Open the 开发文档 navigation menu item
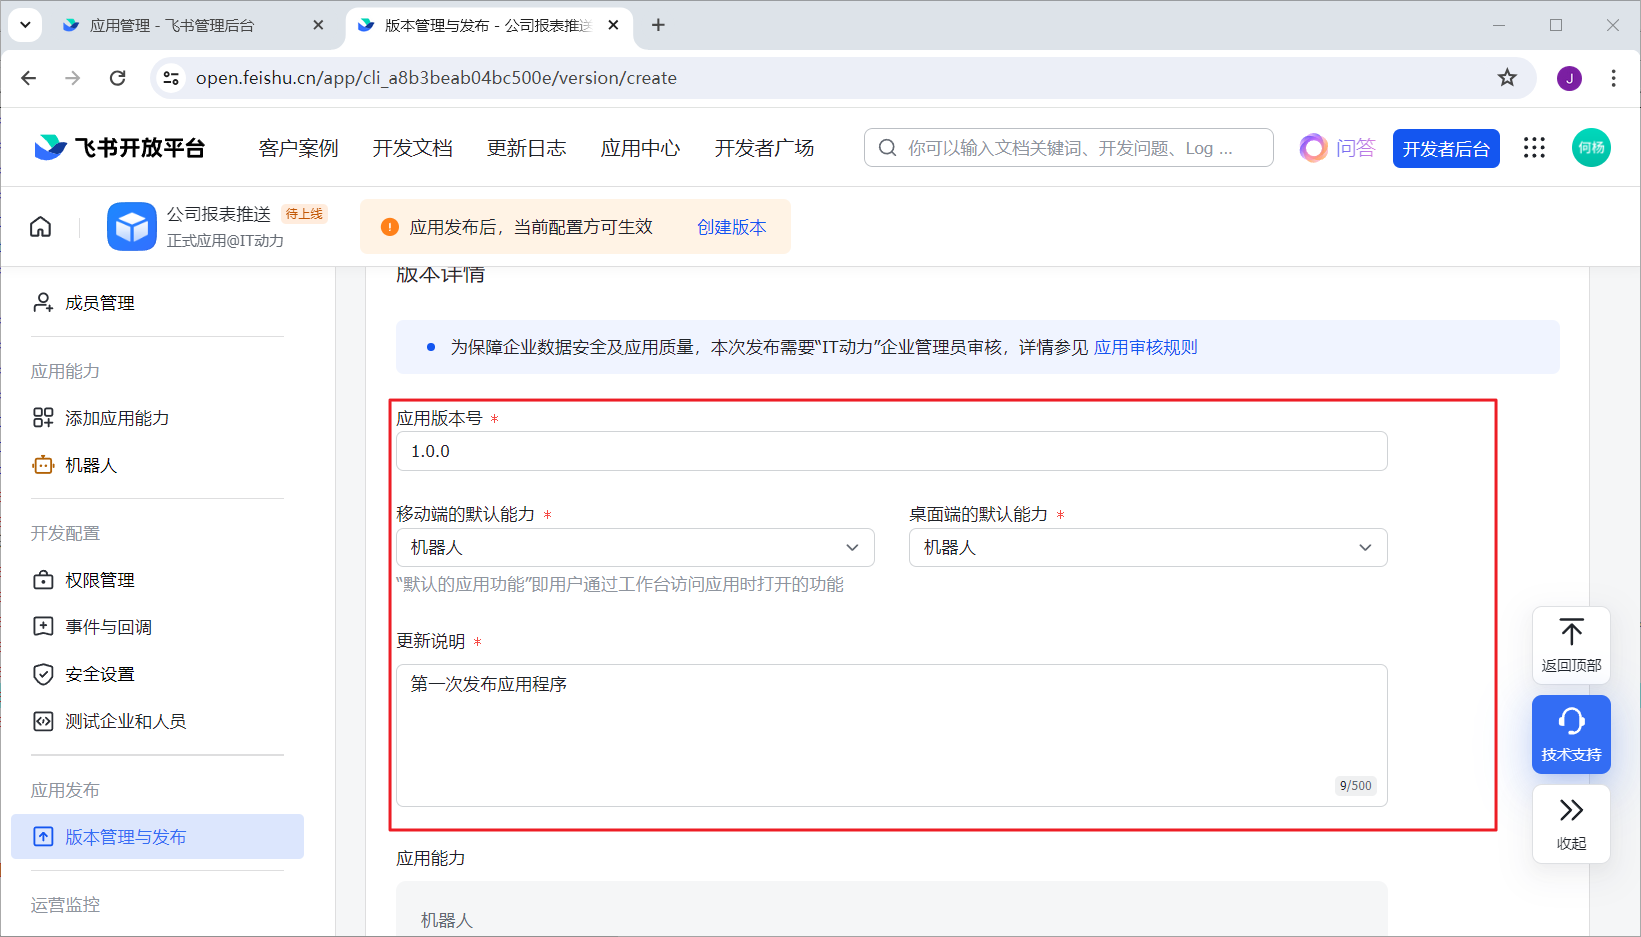The width and height of the screenshot is (1641, 937). coord(412,148)
